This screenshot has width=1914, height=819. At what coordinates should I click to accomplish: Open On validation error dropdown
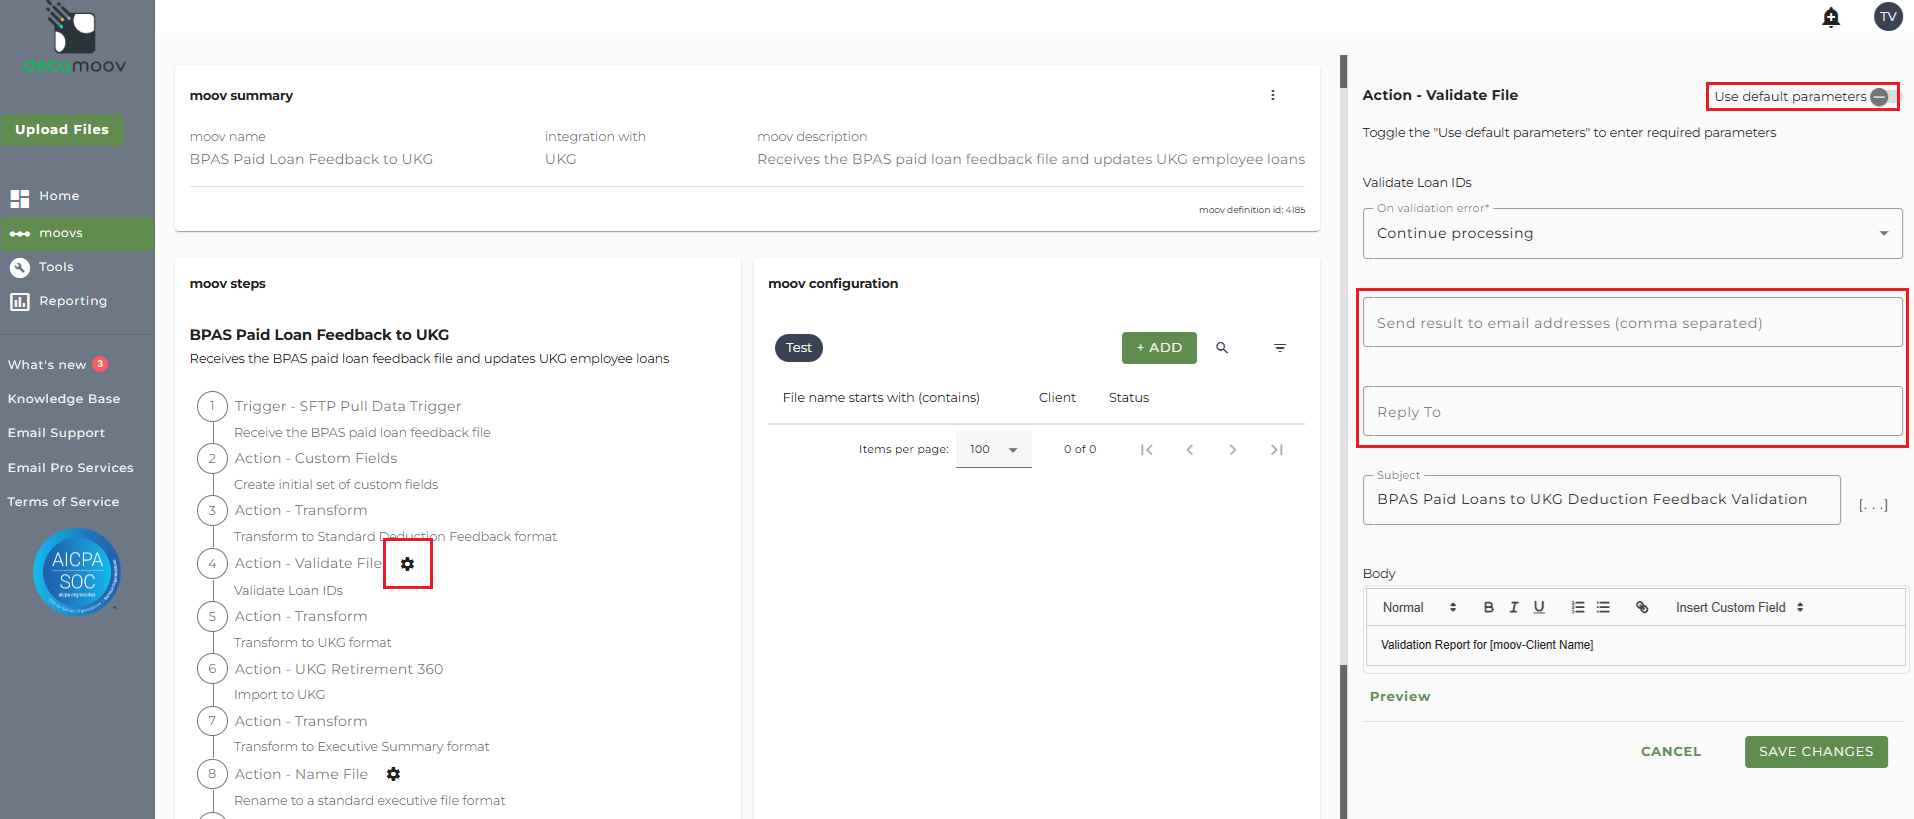(1632, 233)
